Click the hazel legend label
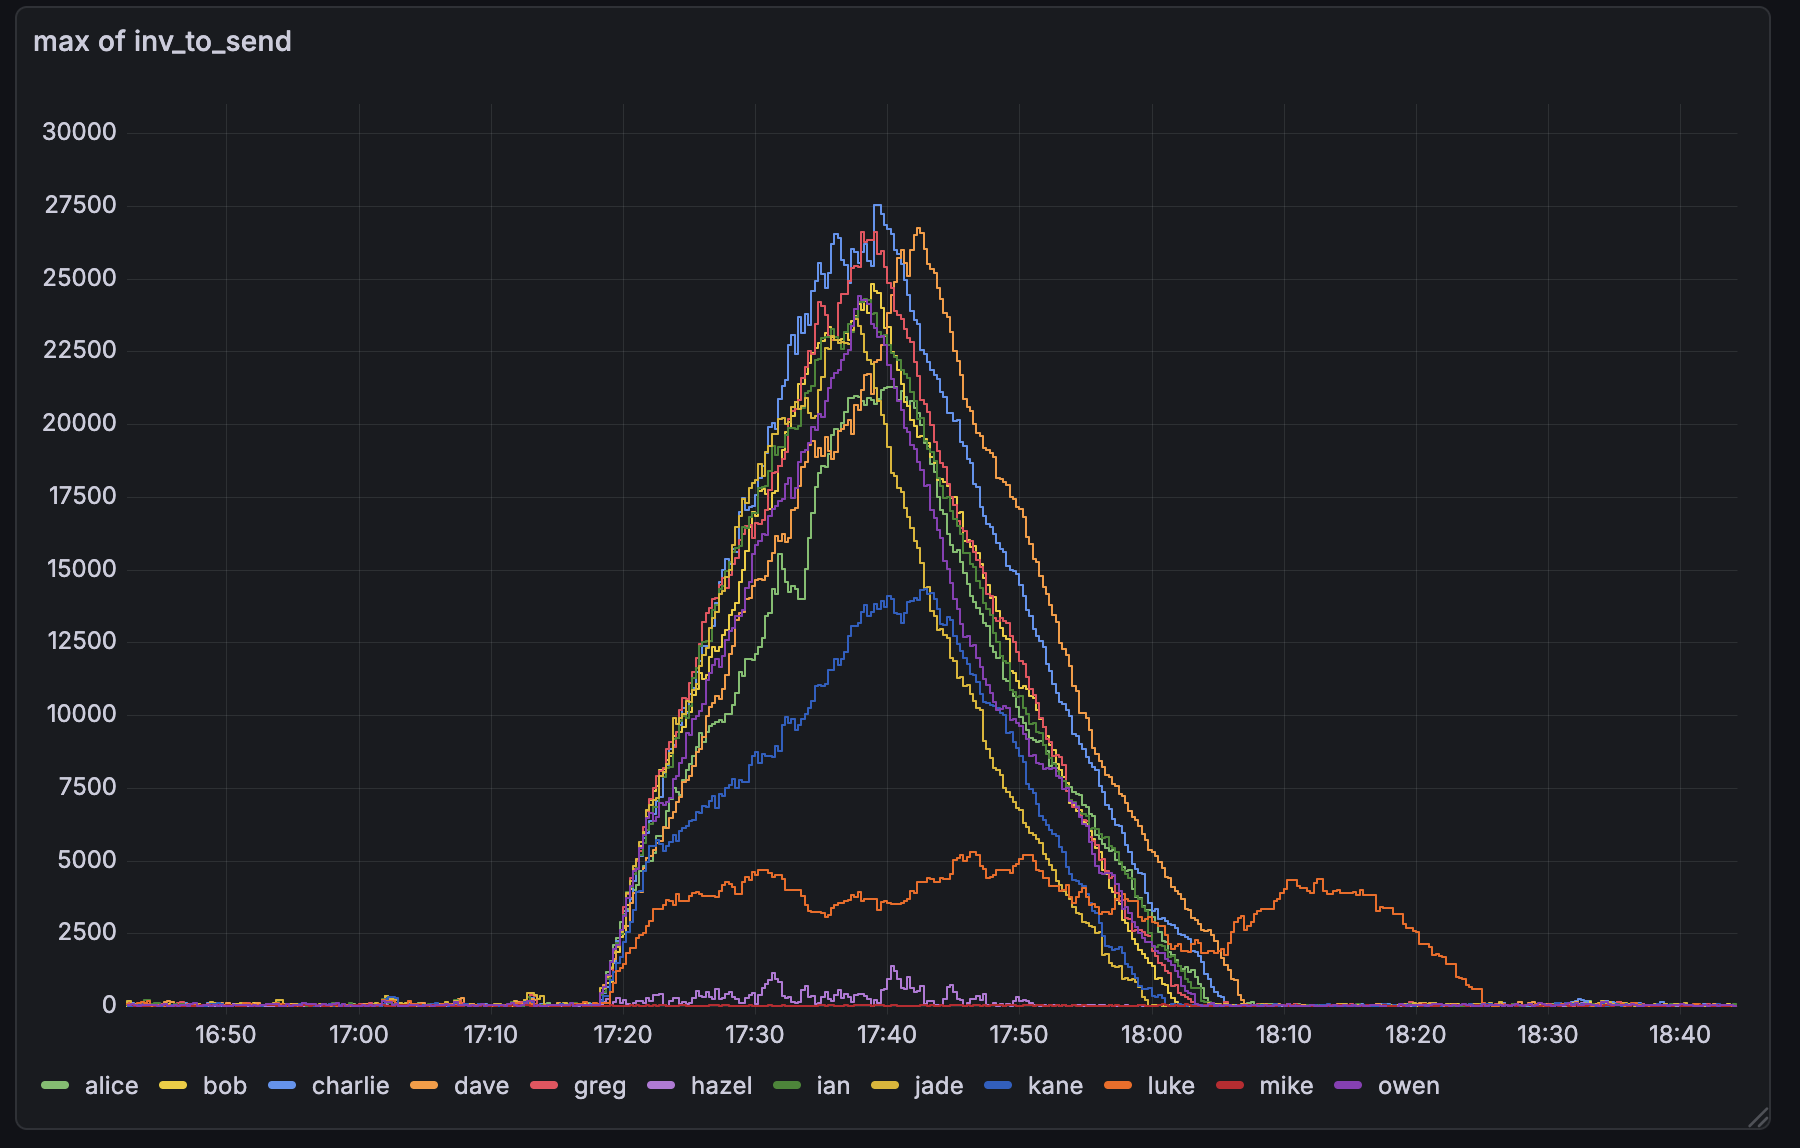This screenshot has height=1148, width=1800. 721,1086
